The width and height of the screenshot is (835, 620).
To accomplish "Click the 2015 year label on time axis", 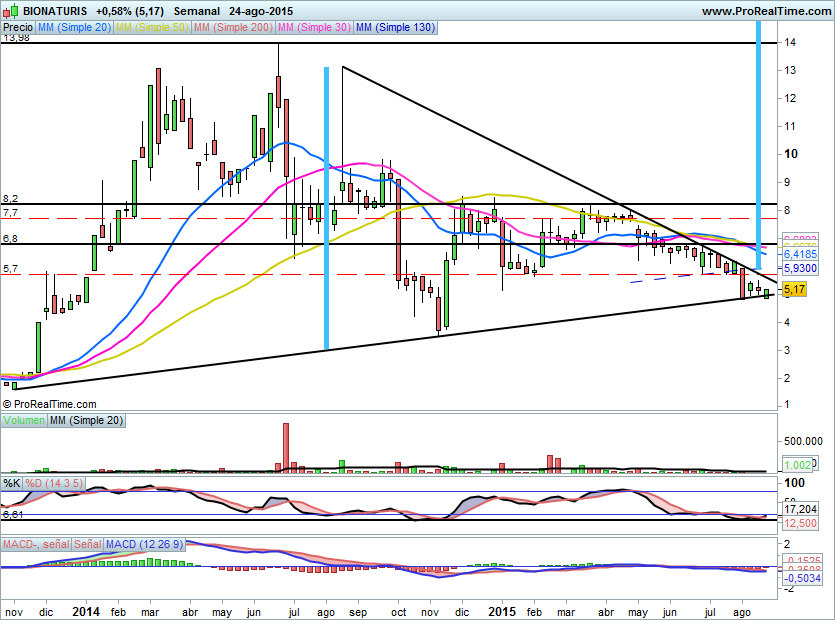I will 502,611.
